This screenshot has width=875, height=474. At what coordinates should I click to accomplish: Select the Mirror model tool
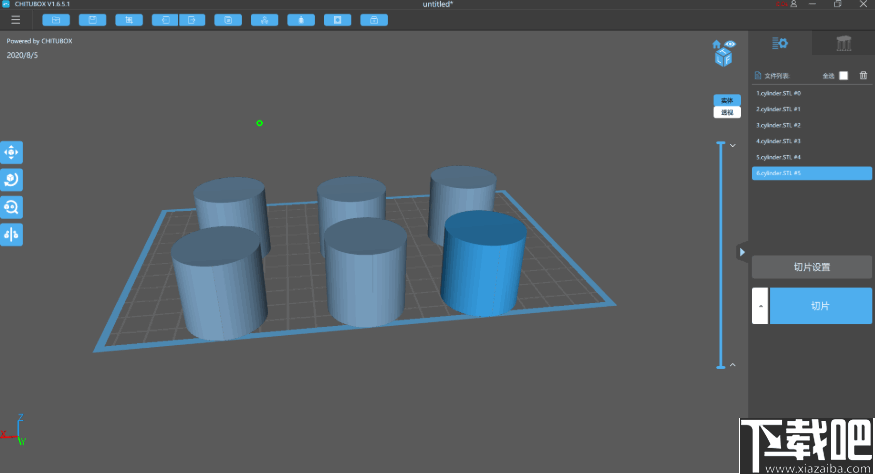click(11, 234)
